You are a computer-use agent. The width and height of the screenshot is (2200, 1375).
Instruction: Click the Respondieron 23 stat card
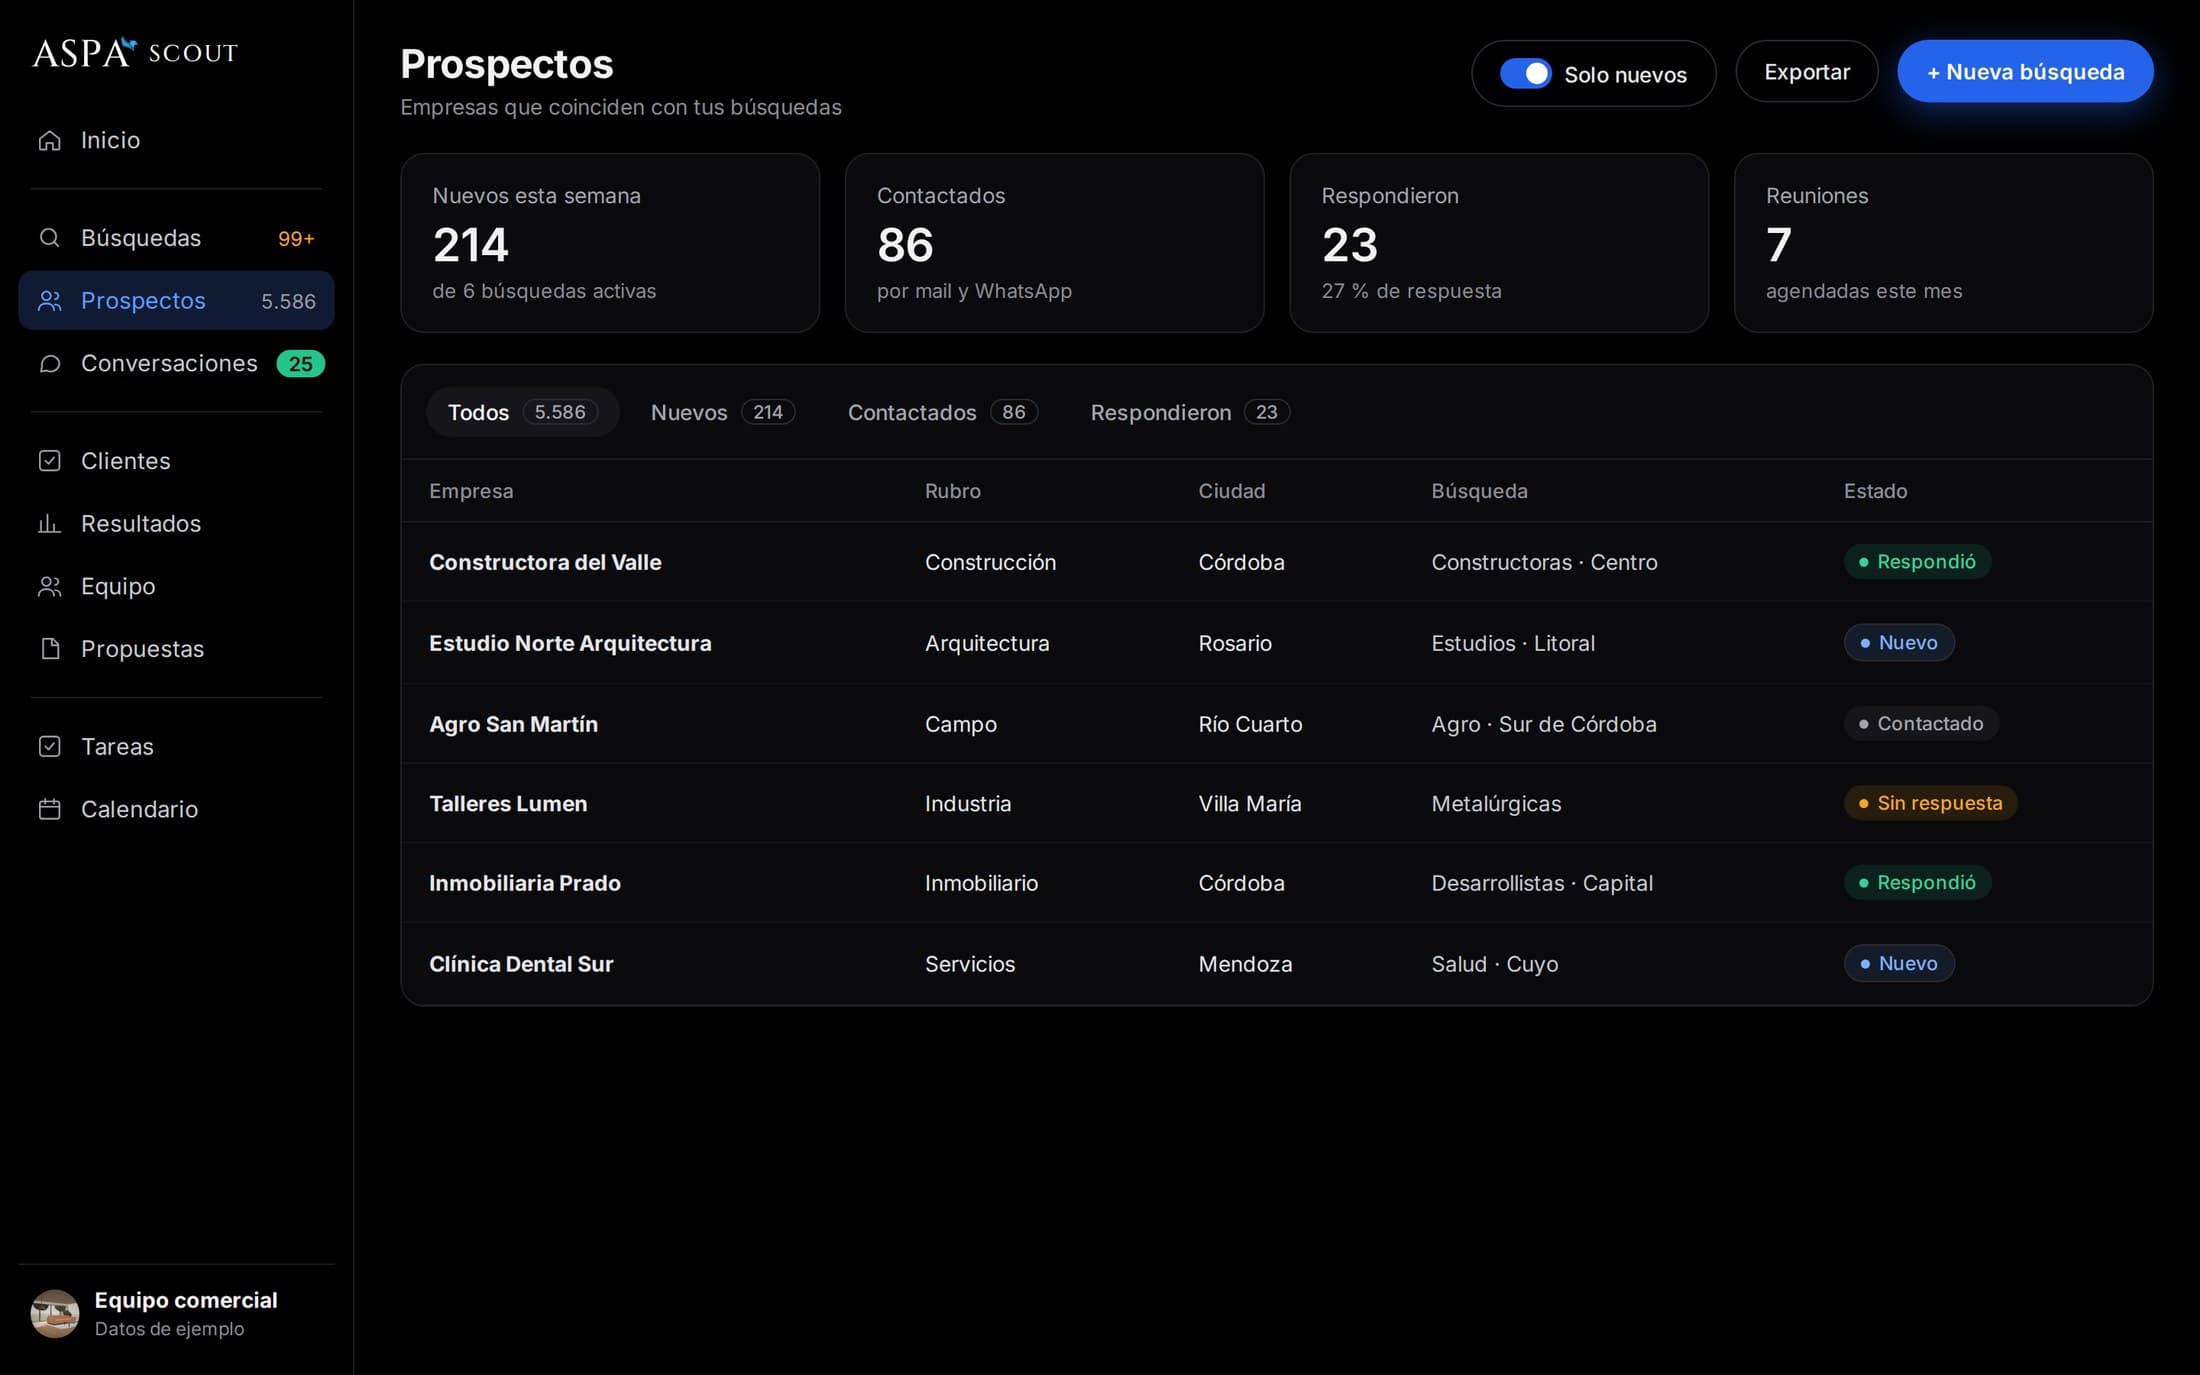(x=1499, y=243)
